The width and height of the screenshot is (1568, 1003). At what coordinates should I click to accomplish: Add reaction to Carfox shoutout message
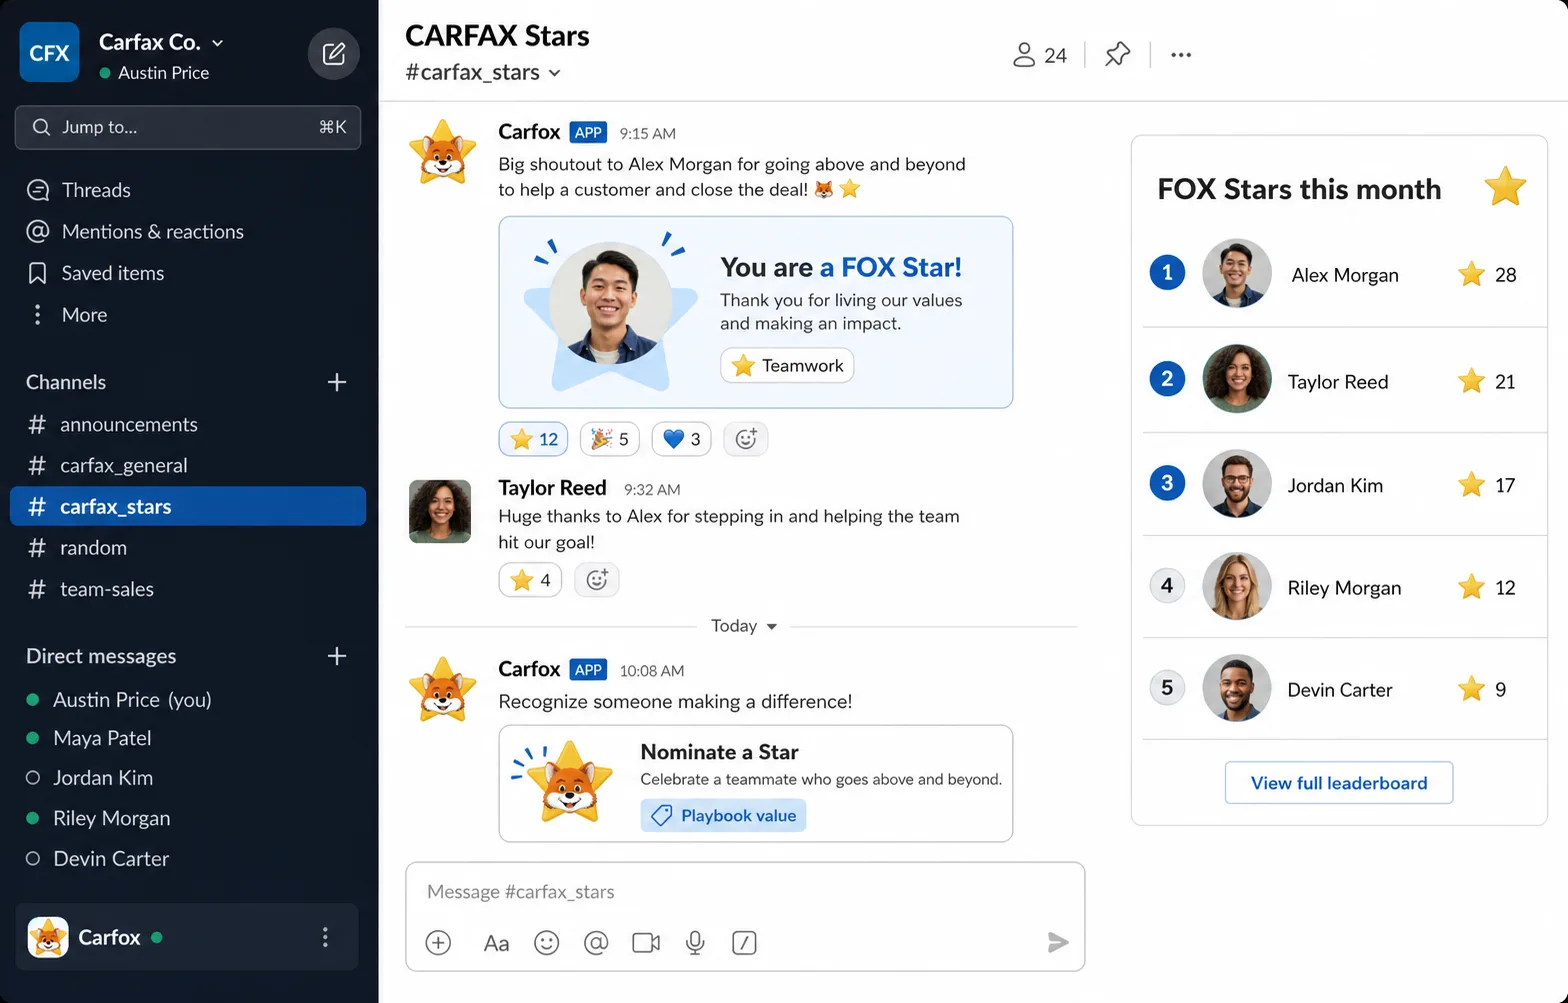[x=746, y=439]
